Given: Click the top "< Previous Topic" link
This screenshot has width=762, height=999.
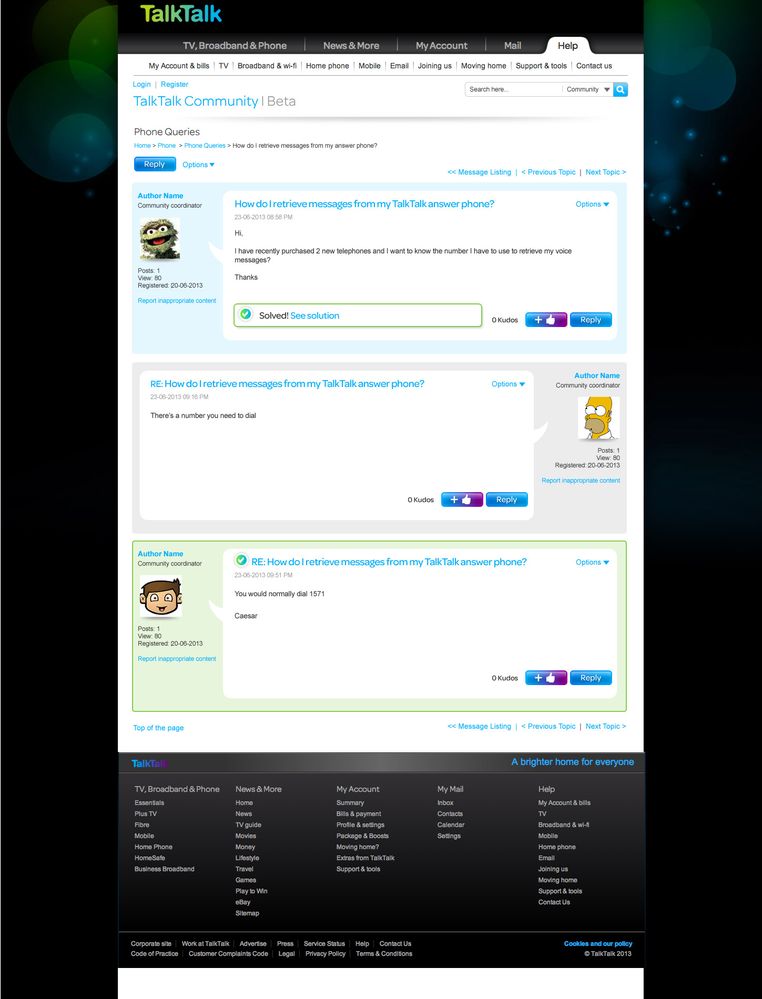Looking at the screenshot, I should (x=548, y=172).
